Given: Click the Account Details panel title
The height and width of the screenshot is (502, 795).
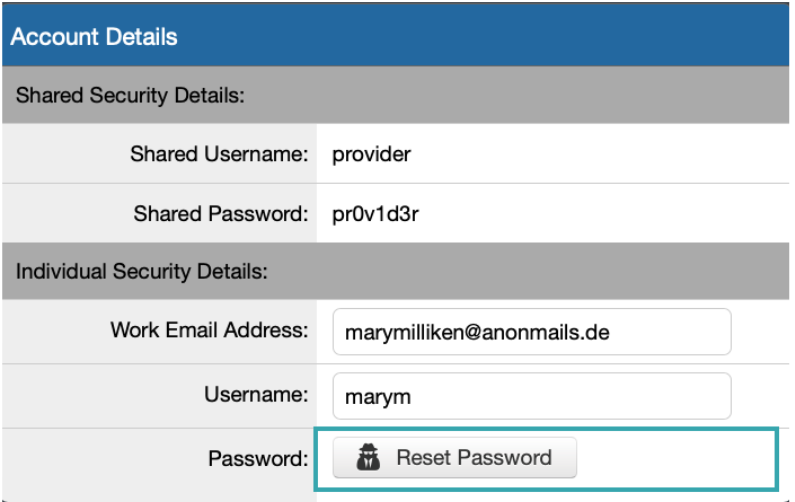Looking at the screenshot, I should pyautogui.click(x=94, y=37).
